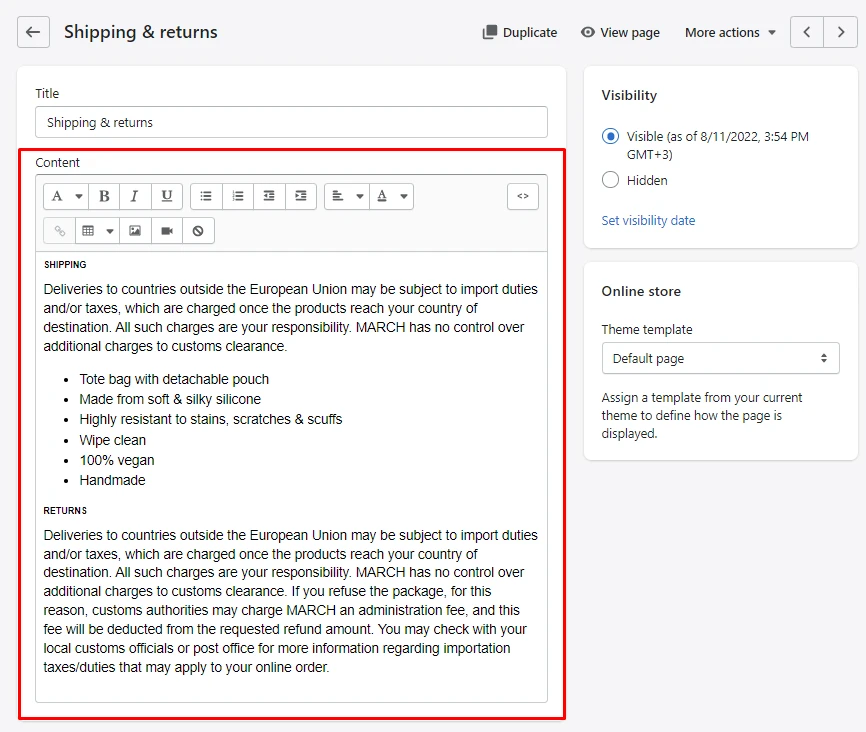Open the text color picker dropdown

(x=392, y=196)
